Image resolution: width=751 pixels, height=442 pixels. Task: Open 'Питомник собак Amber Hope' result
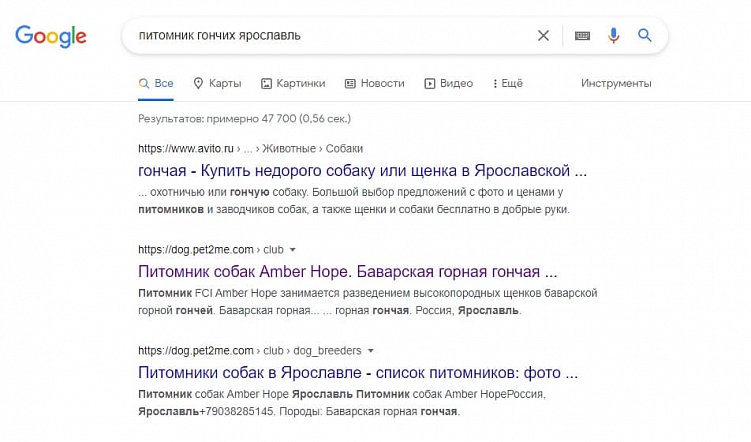coord(348,272)
